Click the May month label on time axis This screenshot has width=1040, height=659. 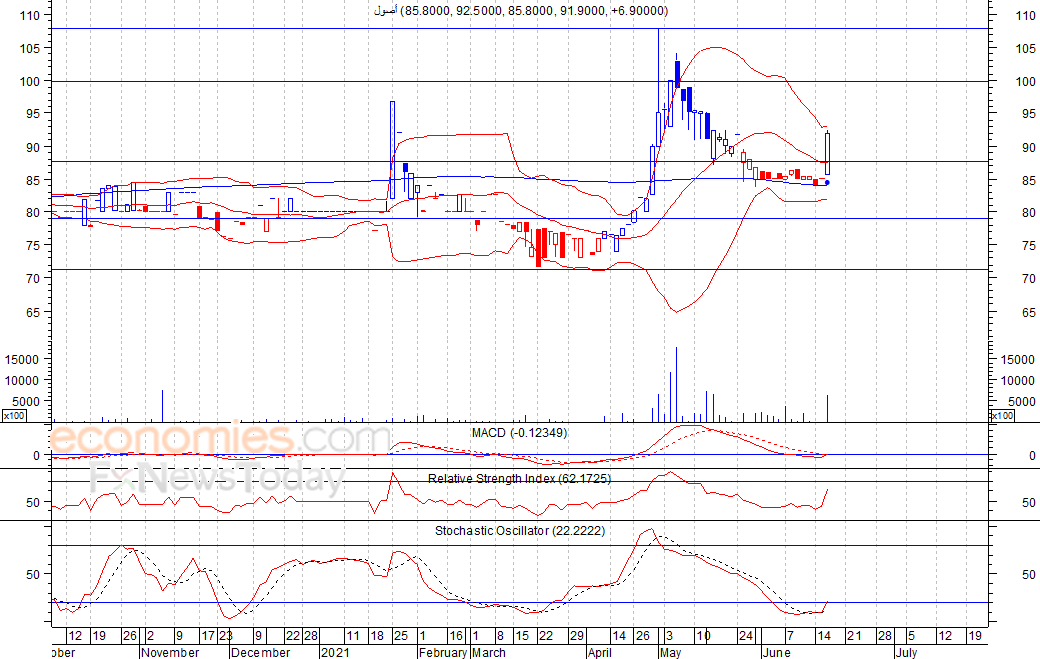671,652
